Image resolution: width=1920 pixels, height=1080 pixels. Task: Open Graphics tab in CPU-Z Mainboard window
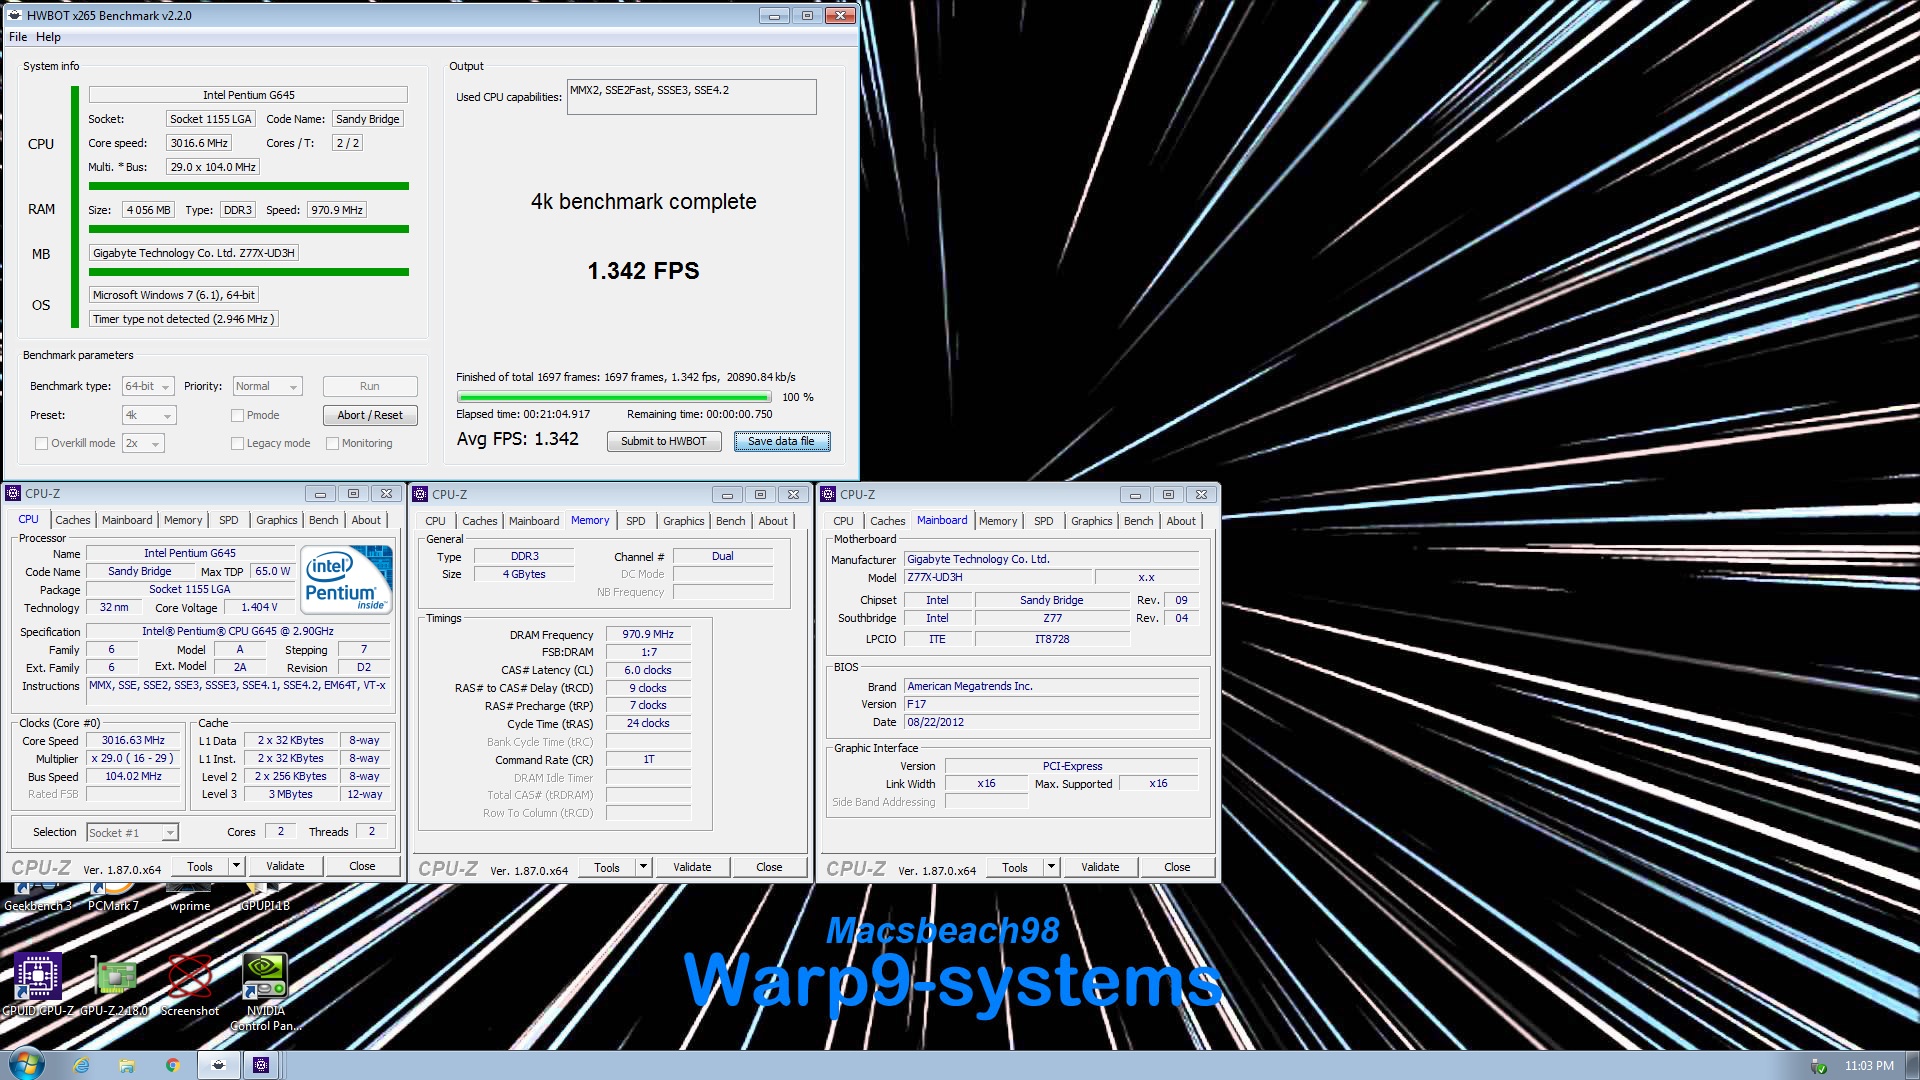pyautogui.click(x=1091, y=521)
